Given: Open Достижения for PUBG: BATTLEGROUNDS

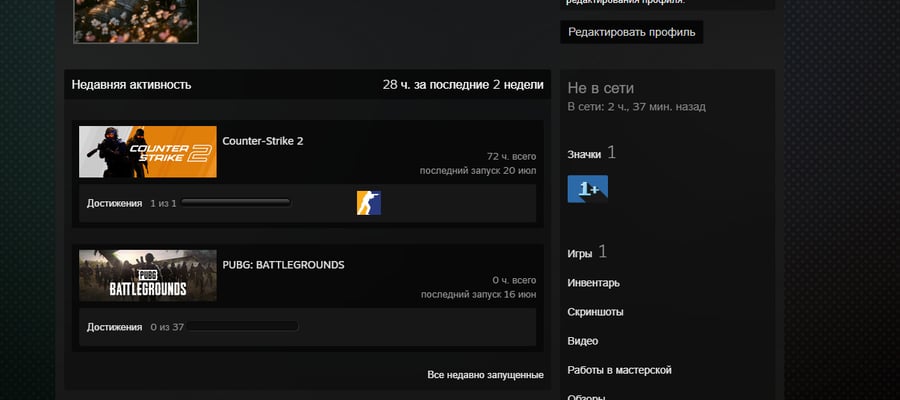Looking at the screenshot, I should click(114, 327).
